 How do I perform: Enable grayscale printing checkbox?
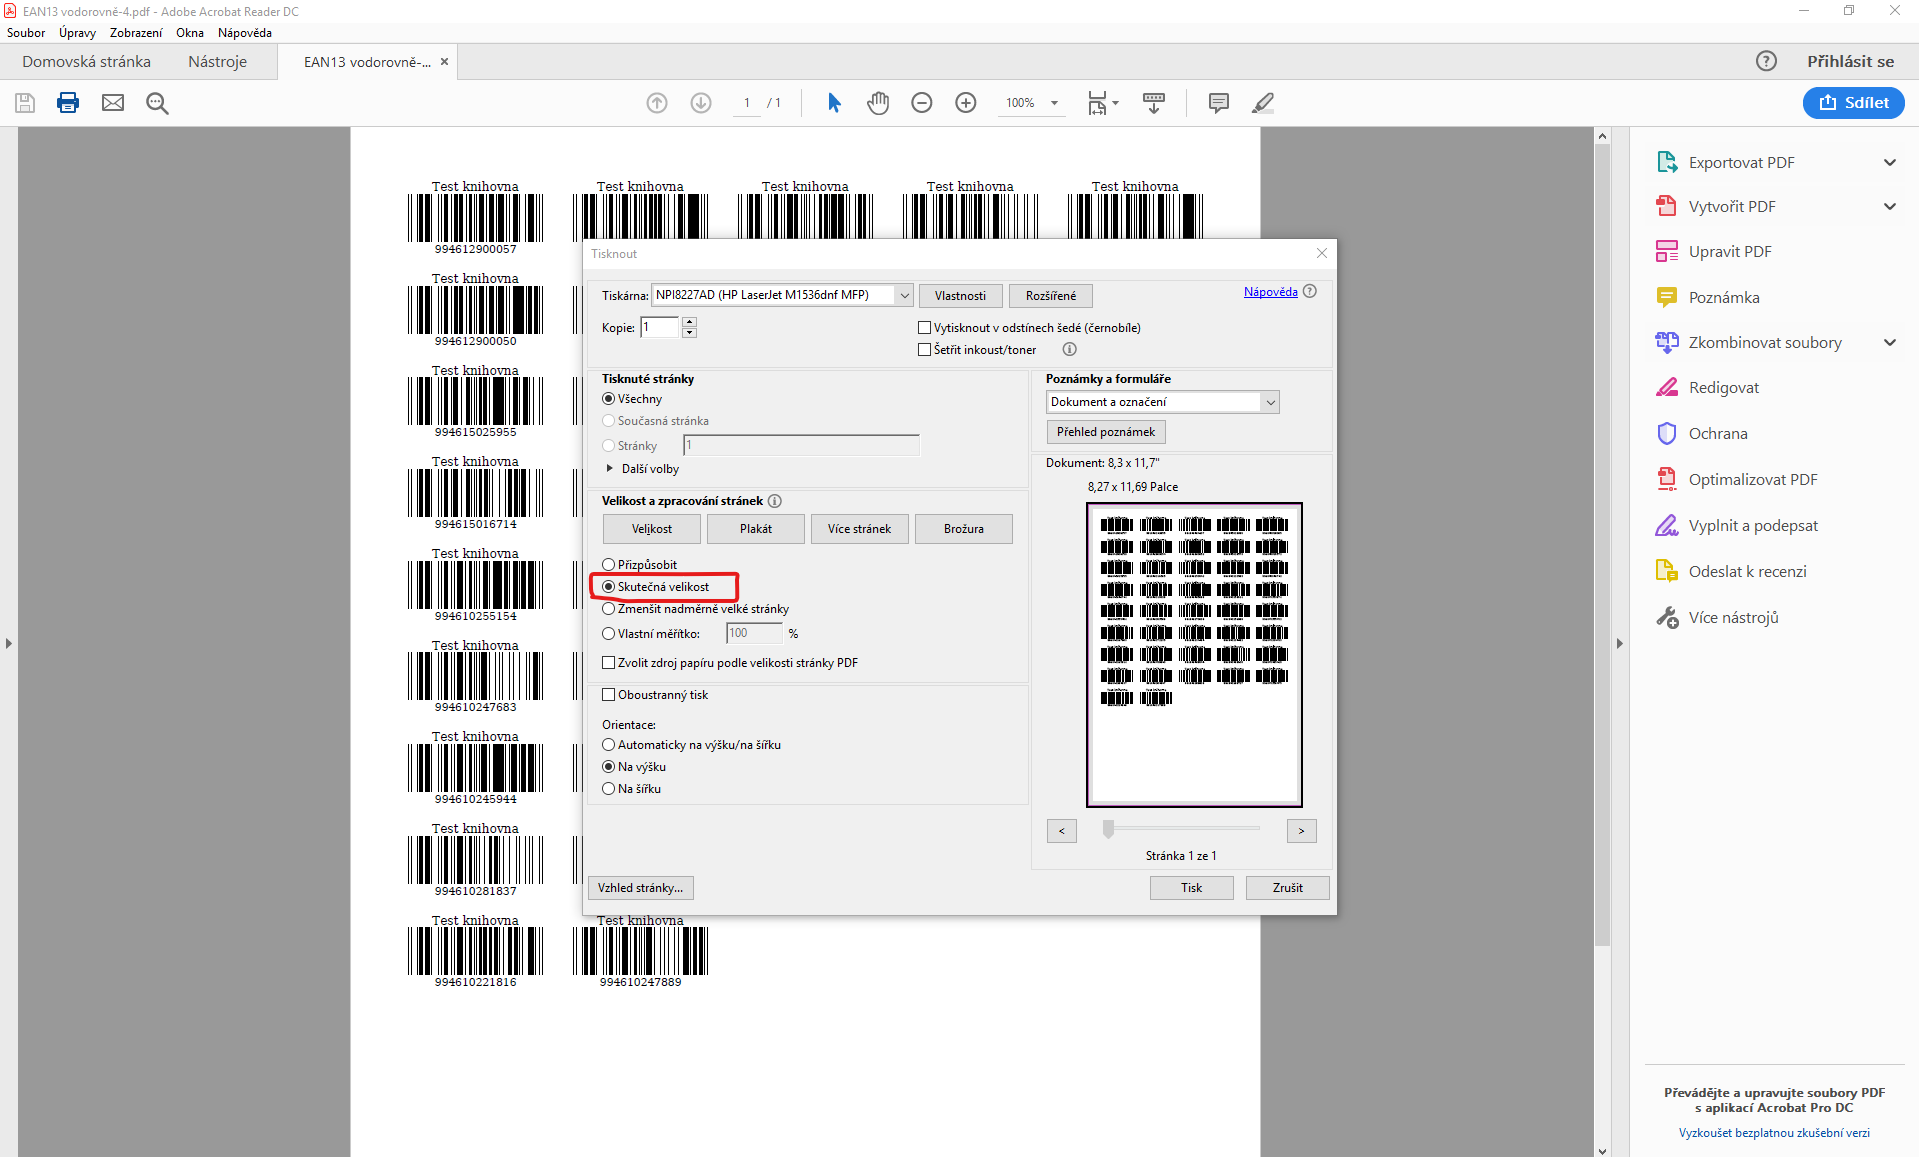pyautogui.click(x=925, y=328)
